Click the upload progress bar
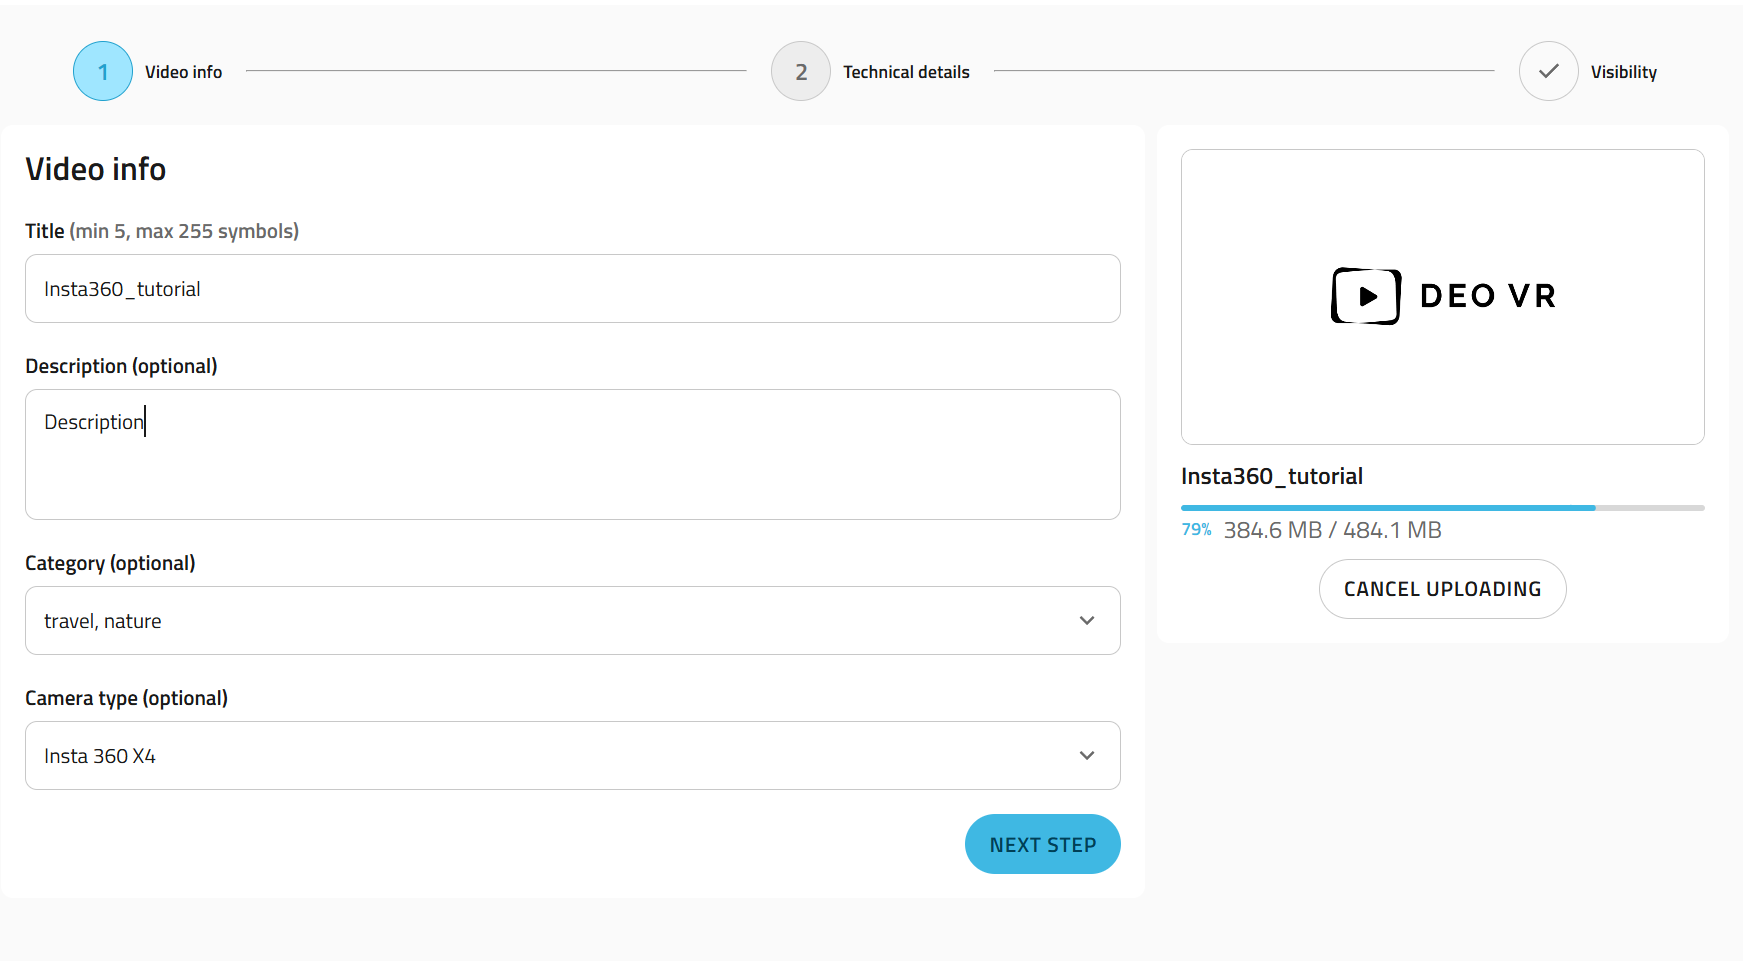 (1443, 508)
